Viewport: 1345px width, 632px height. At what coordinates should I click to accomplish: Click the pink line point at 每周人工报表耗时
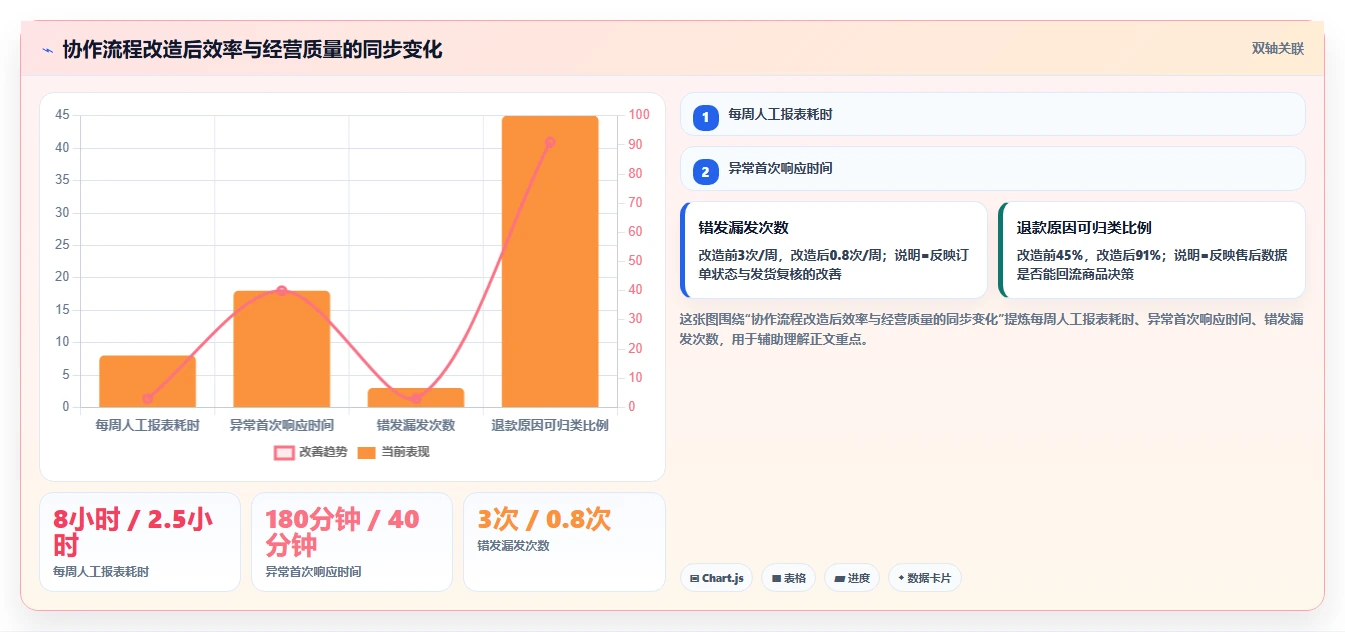[147, 399]
